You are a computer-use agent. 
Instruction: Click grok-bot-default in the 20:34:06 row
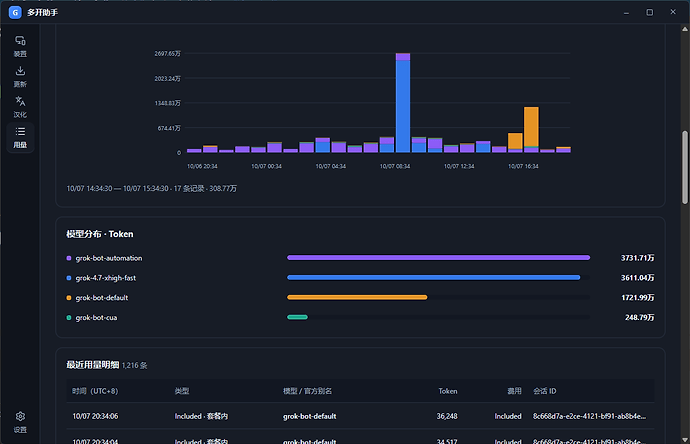pos(309,416)
